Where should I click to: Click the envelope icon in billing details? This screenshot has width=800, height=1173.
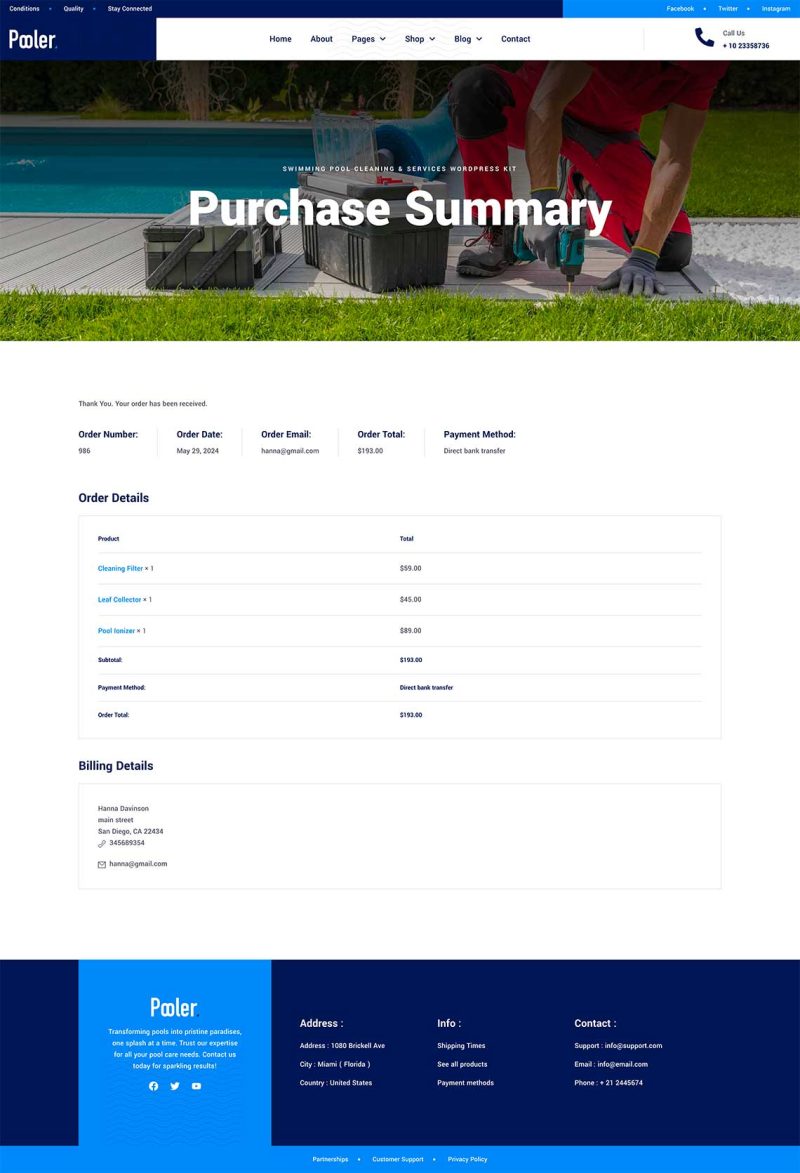[102, 864]
